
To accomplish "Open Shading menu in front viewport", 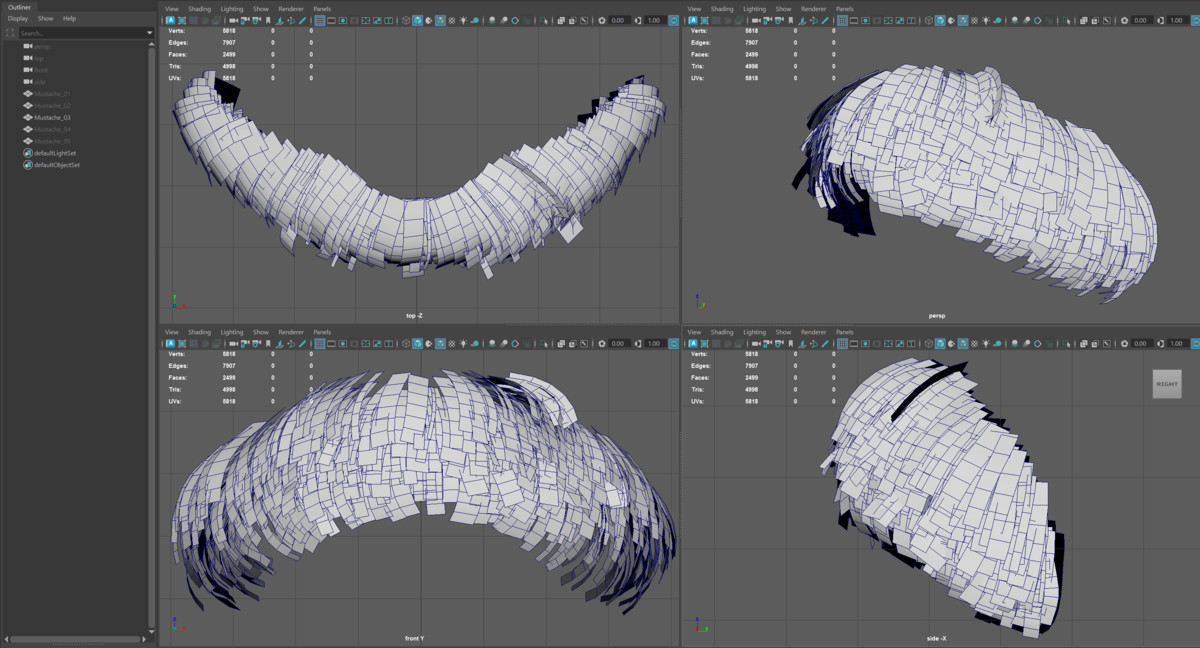I will pos(200,332).
